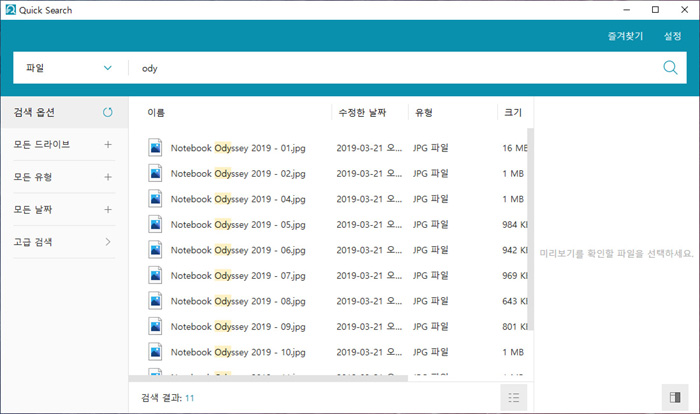The image size is (700, 414).
Task: Click file name Notebook Odyssey 2019 - 06.jpg
Action: (238, 250)
